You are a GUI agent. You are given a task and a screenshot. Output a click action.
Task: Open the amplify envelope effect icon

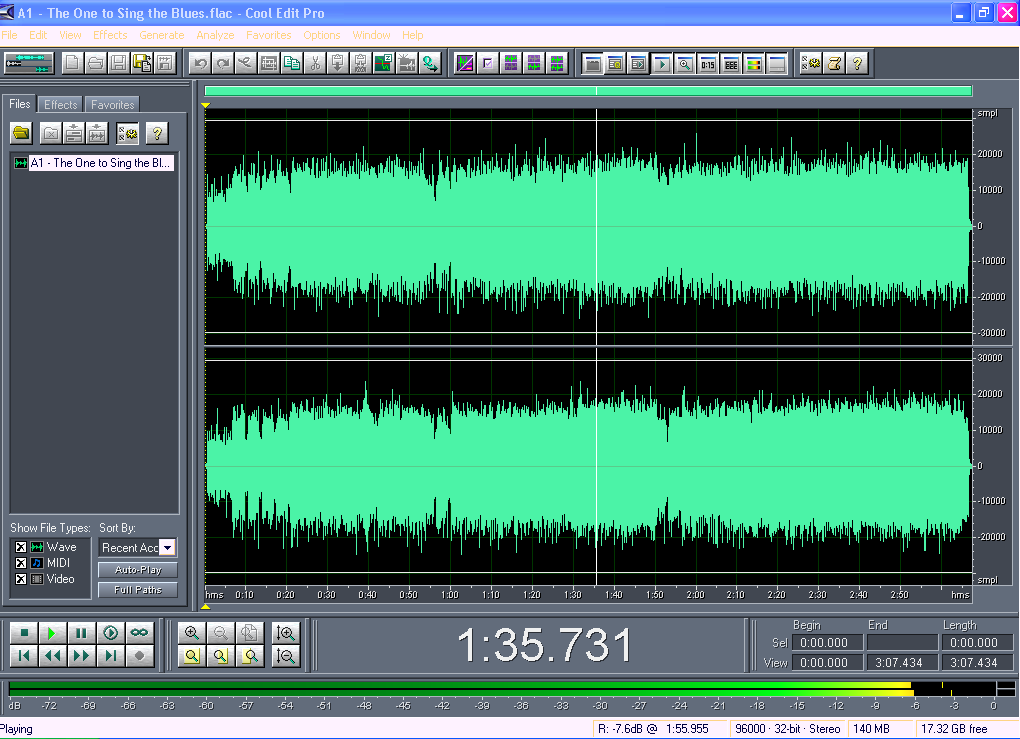click(464, 63)
